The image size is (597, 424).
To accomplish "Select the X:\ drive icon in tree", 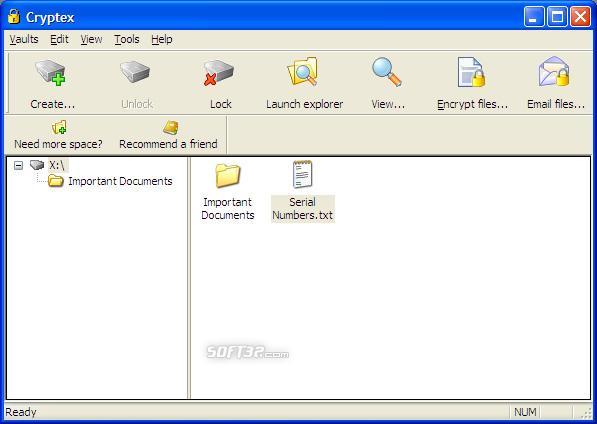I will pyautogui.click(x=37, y=165).
